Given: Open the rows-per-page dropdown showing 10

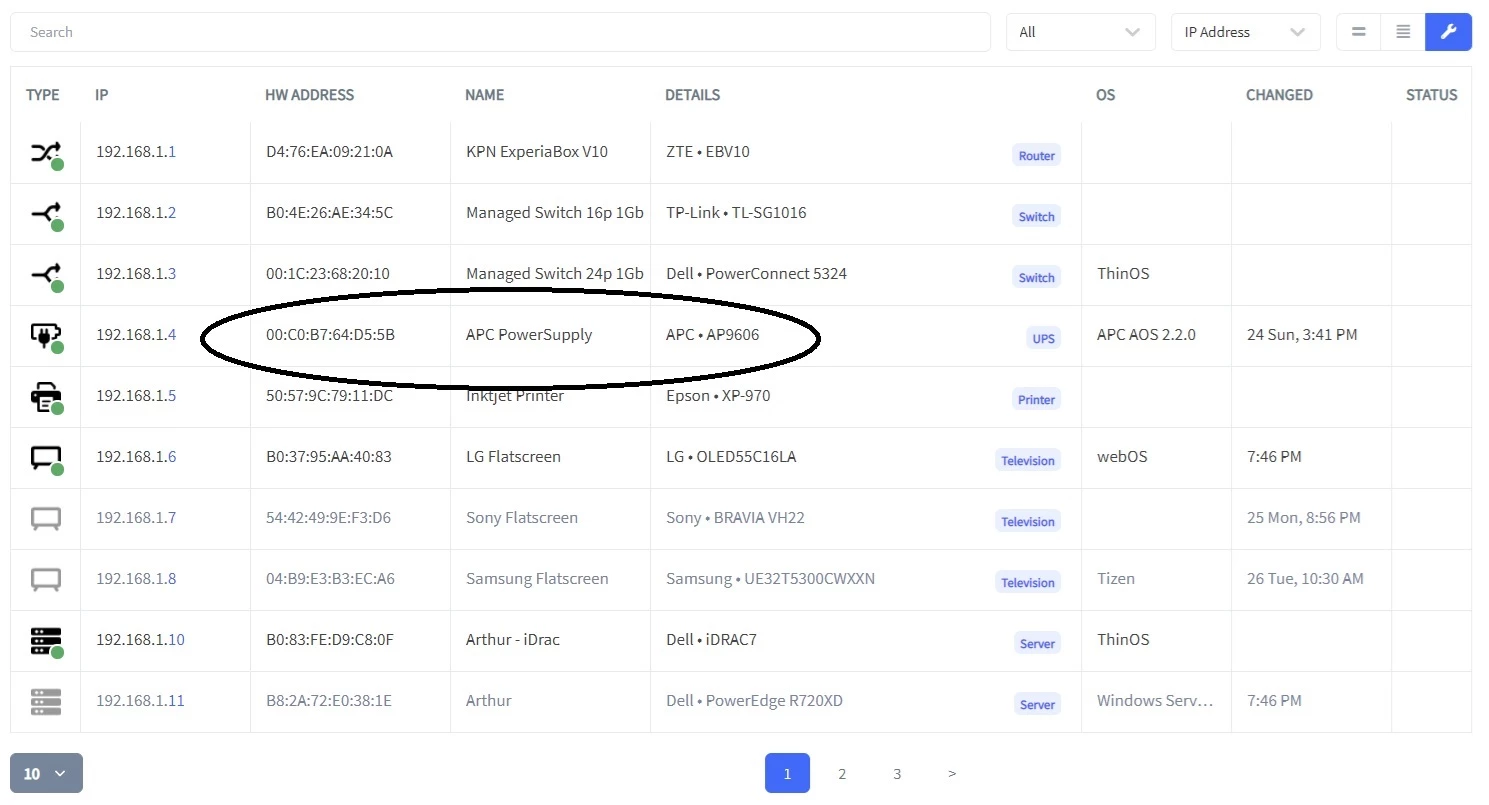Looking at the screenshot, I should (x=46, y=773).
